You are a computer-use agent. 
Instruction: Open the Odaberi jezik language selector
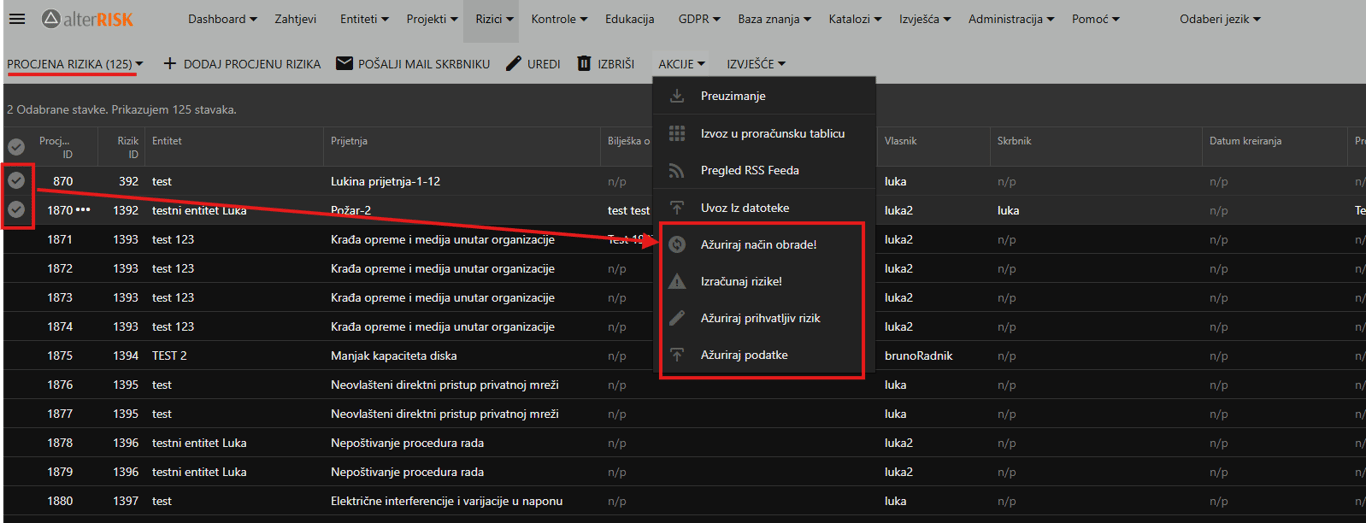pyautogui.click(x=1220, y=19)
